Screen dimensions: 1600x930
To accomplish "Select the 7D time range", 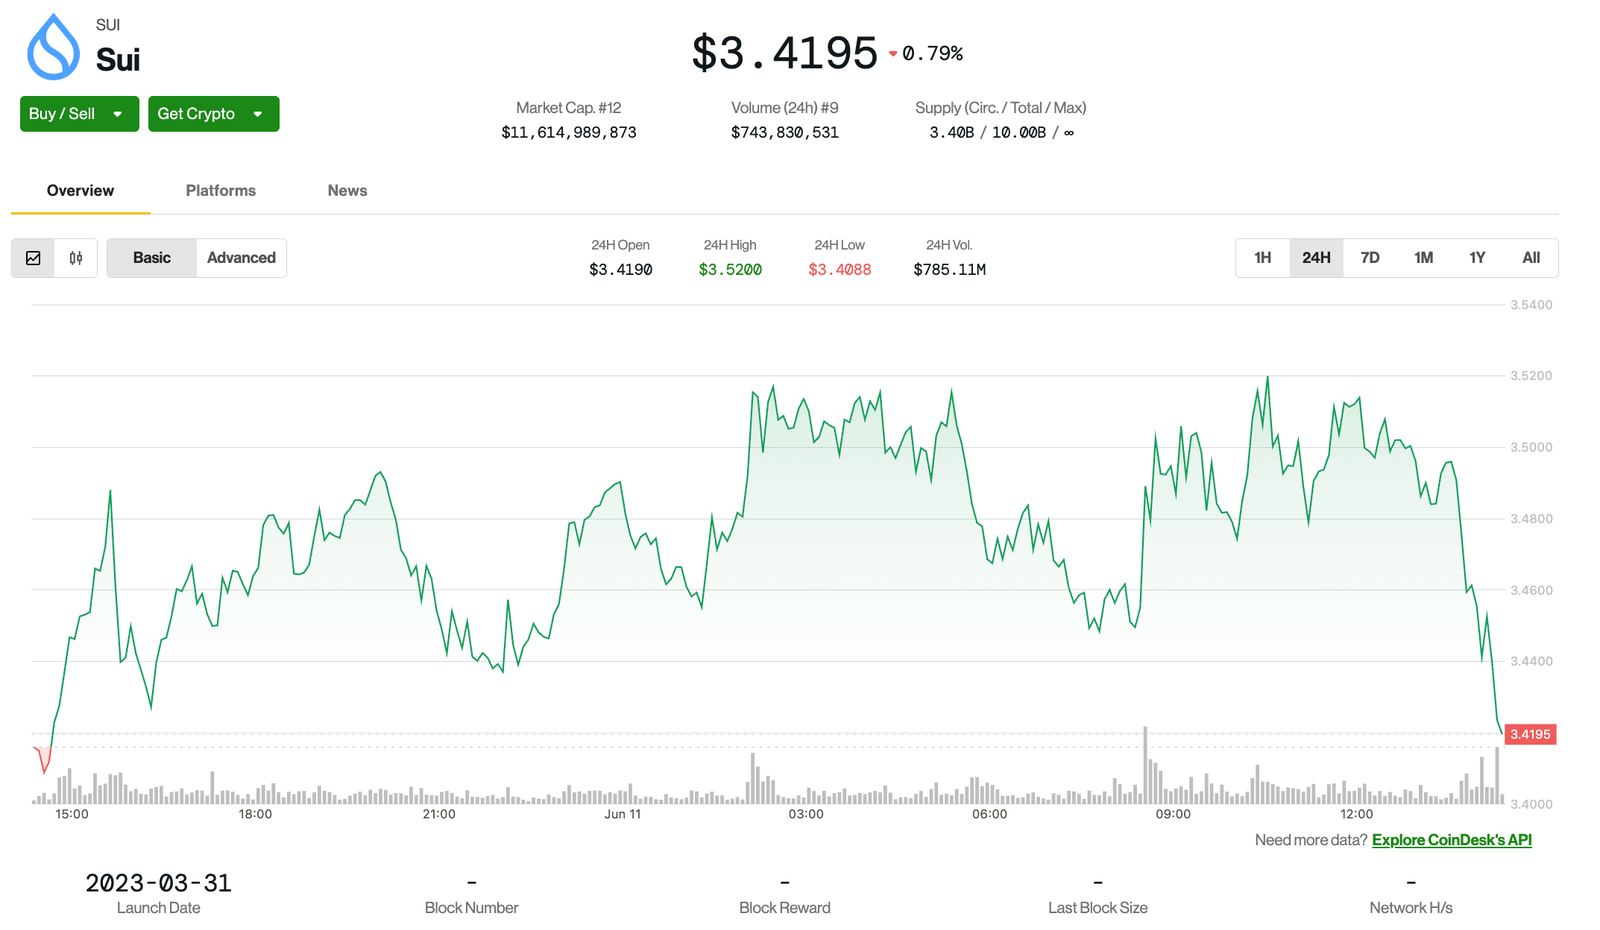I will 1369,257.
